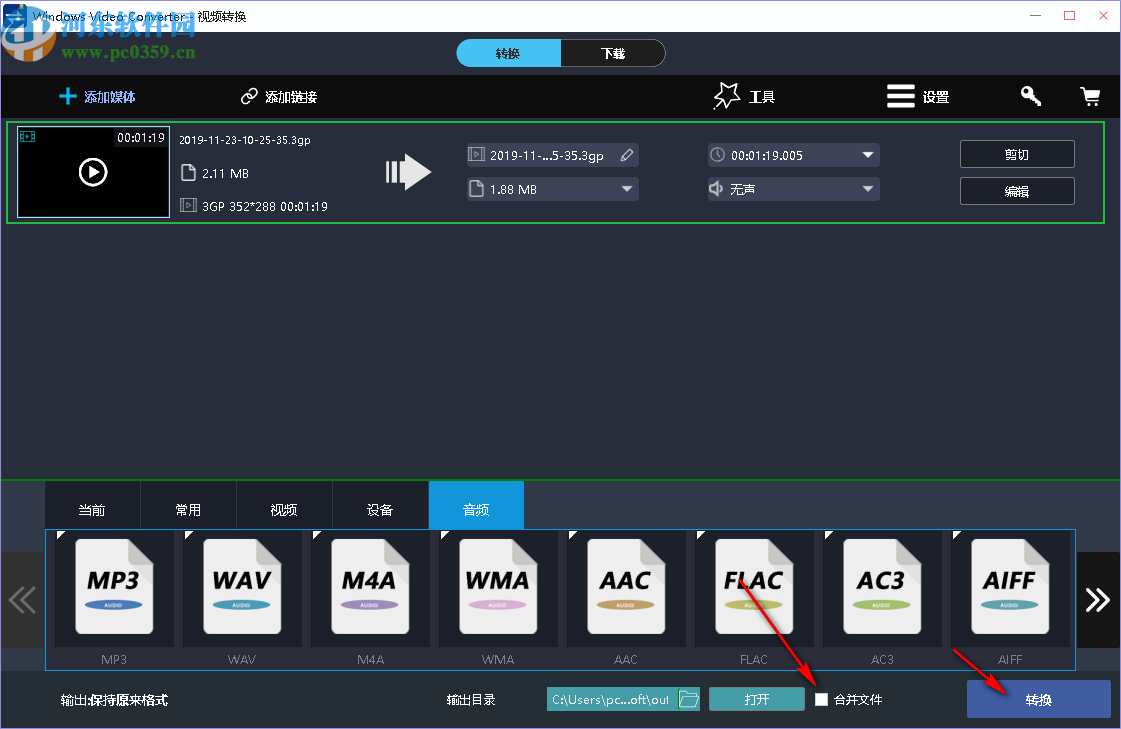Open the shopping cart icon

[1090, 96]
